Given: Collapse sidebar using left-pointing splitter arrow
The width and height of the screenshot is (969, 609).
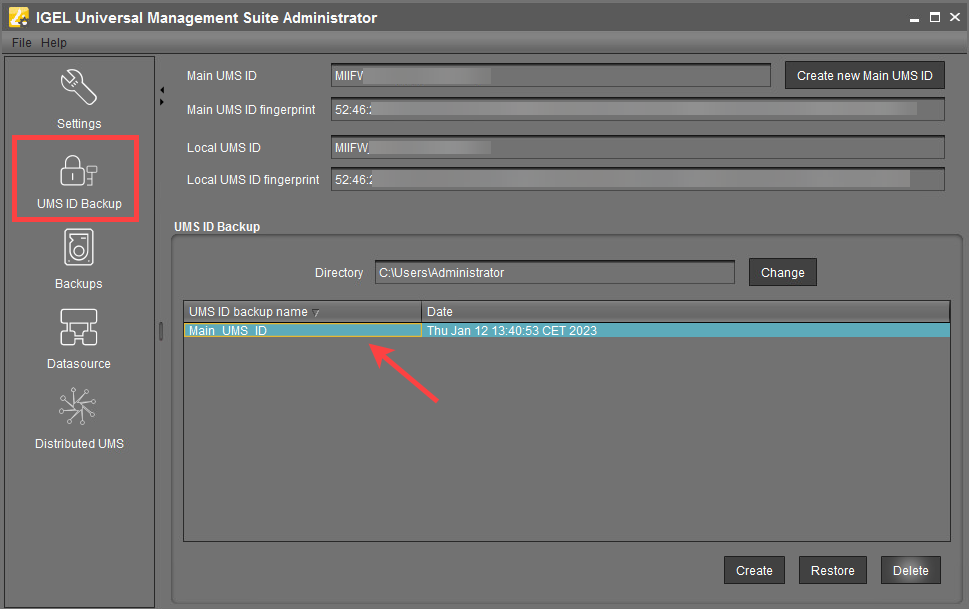Looking at the screenshot, I should [162, 90].
